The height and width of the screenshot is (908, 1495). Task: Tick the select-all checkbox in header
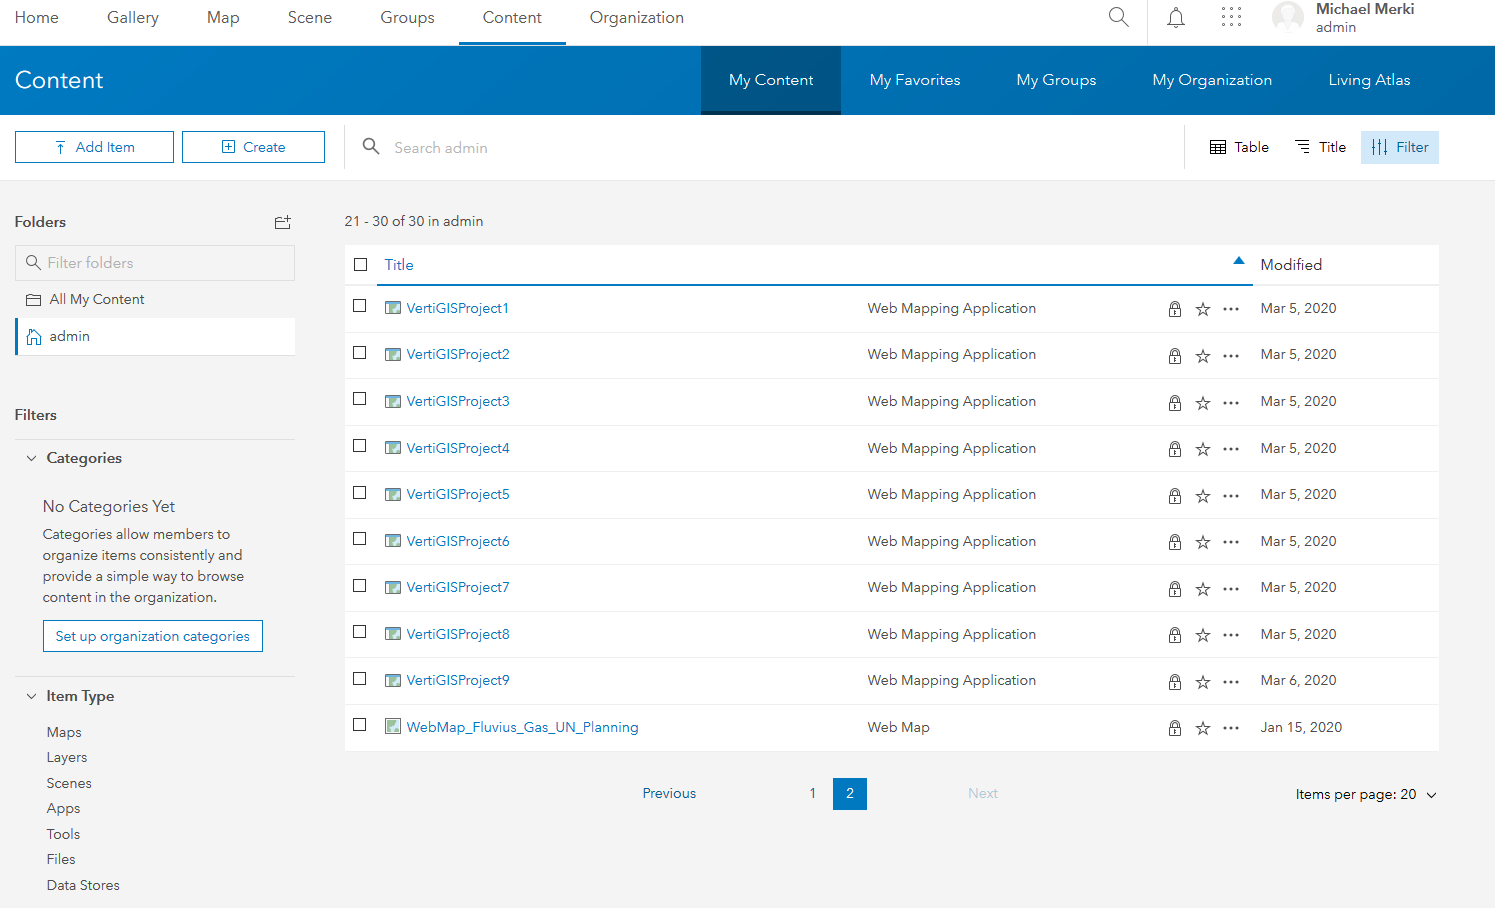(x=361, y=265)
